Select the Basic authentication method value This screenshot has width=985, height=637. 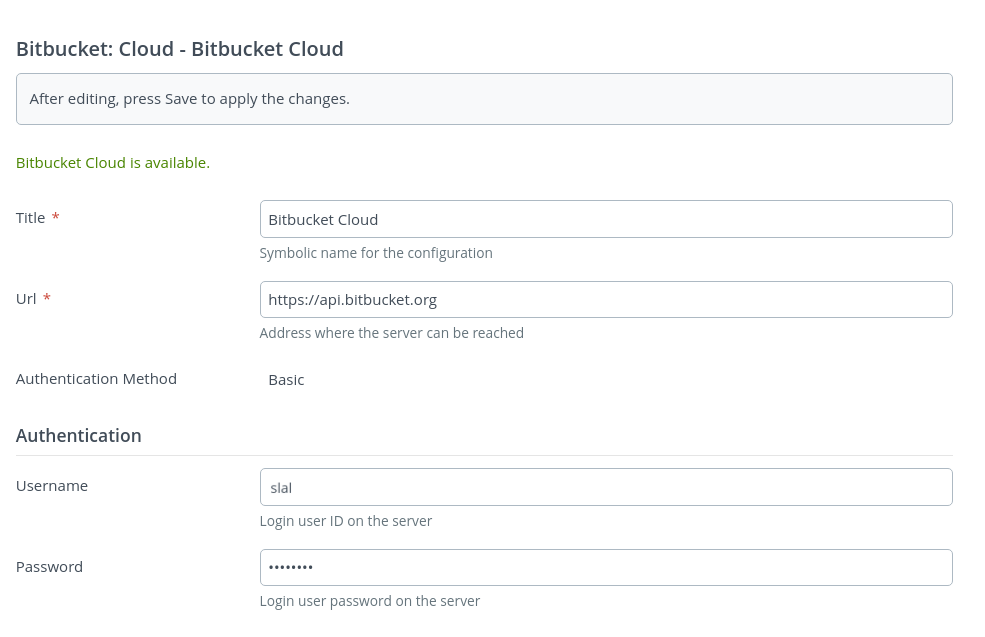tap(286, 380)
